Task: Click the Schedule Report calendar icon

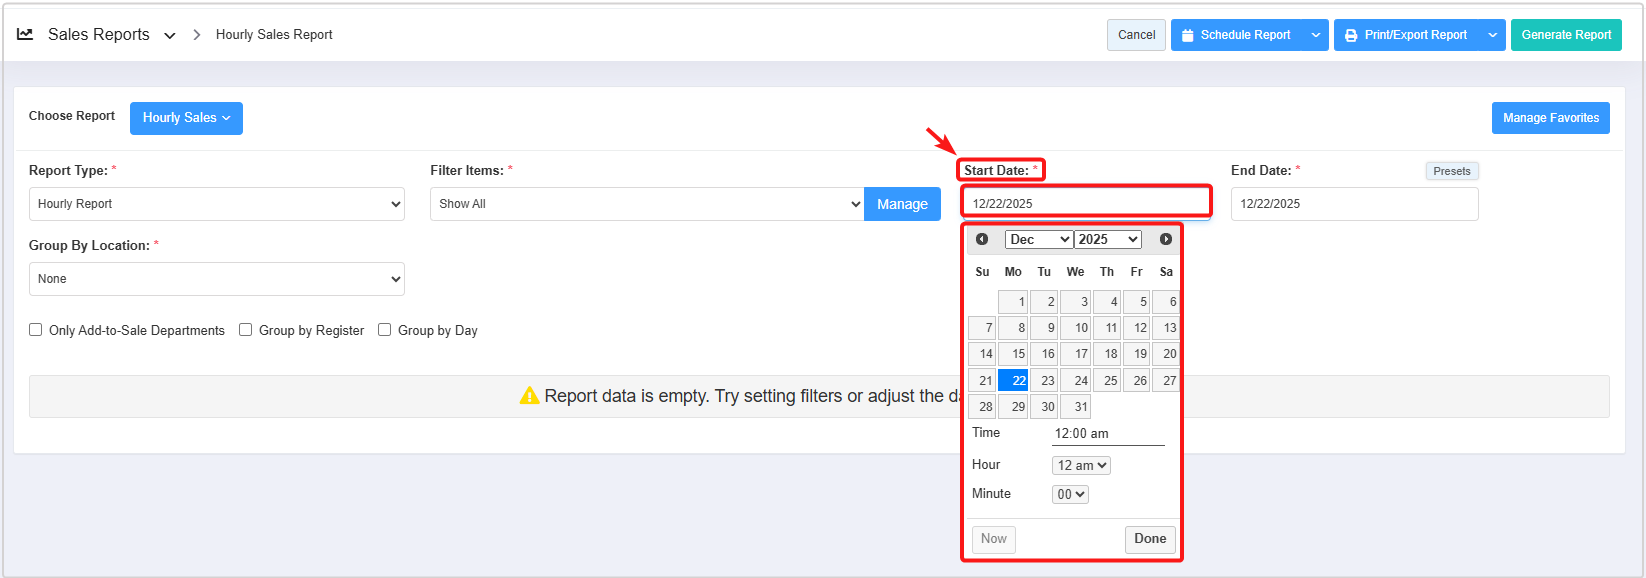Action: pos(1188,35)
